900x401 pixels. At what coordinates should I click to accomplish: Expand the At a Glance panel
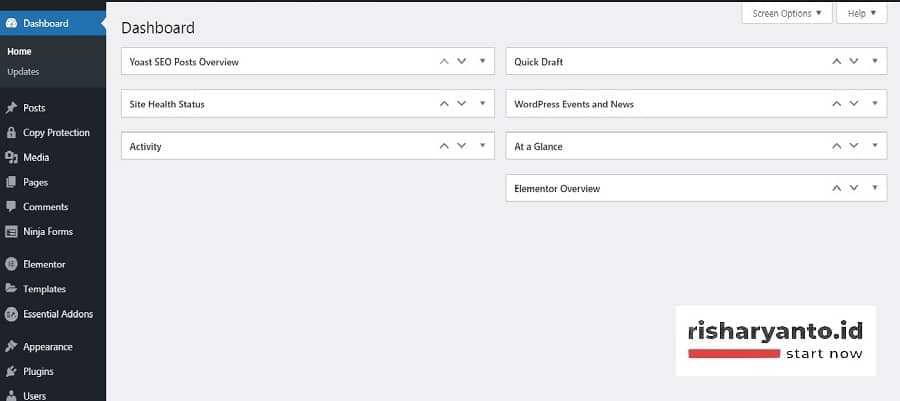click(875, 146)
